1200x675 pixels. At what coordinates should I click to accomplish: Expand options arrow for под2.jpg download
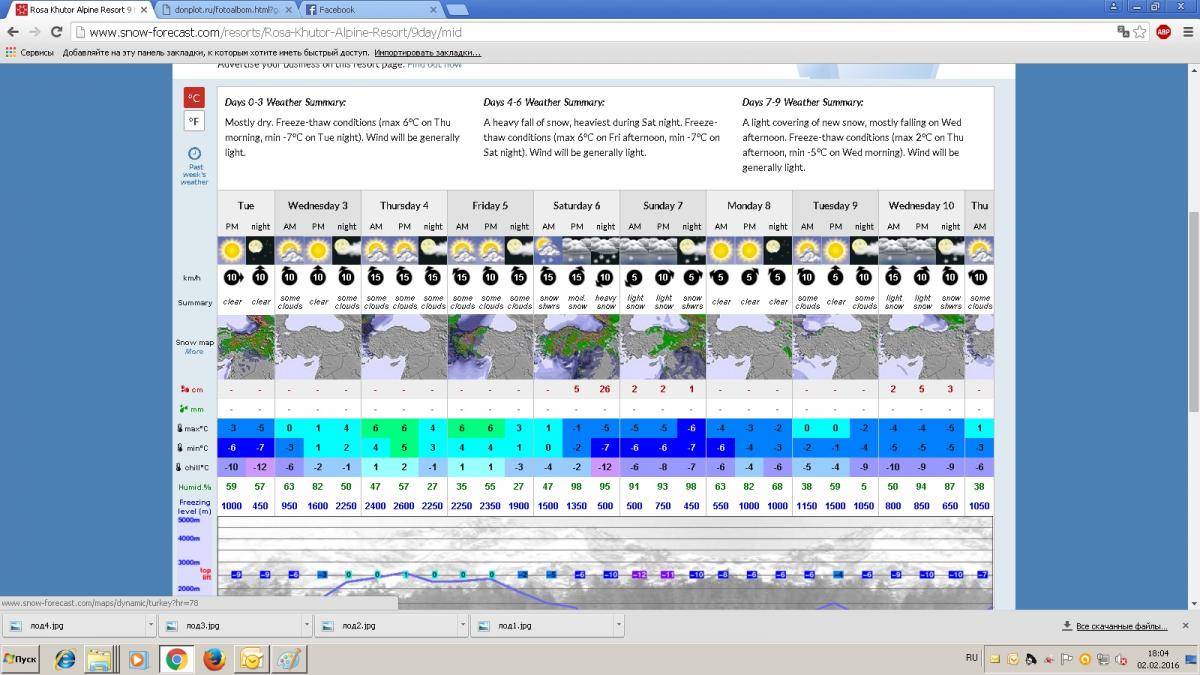[462, 626]
